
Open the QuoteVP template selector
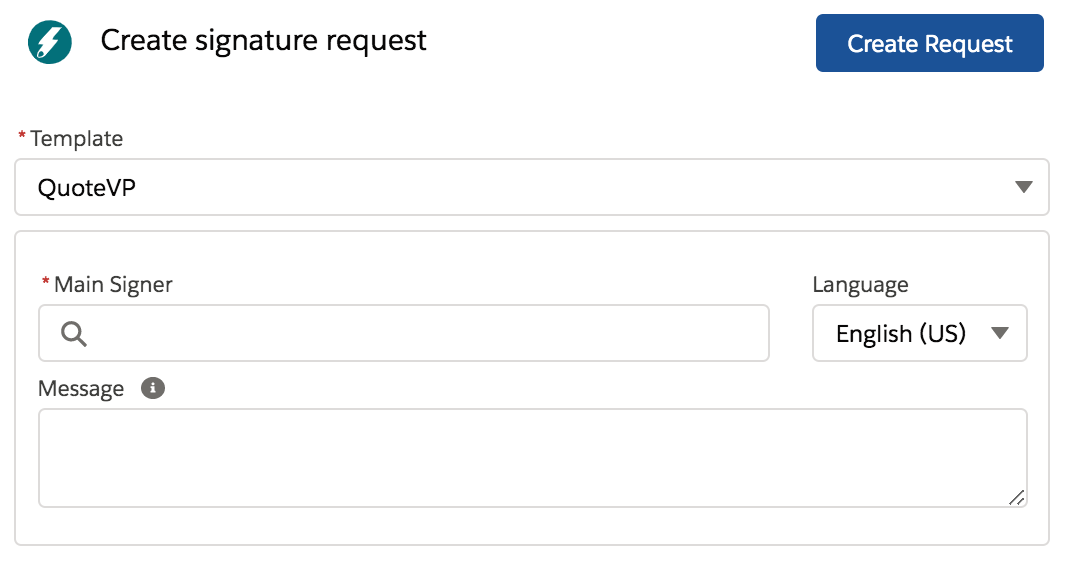pyautogui.click(x=500, y=187)
